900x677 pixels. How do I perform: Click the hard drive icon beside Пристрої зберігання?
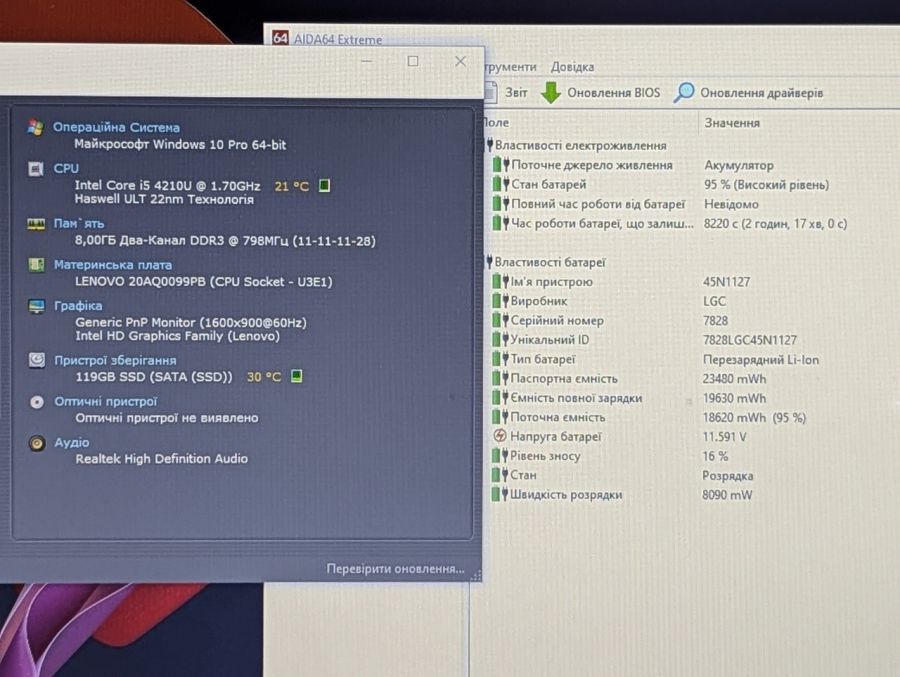coord(37,360)
